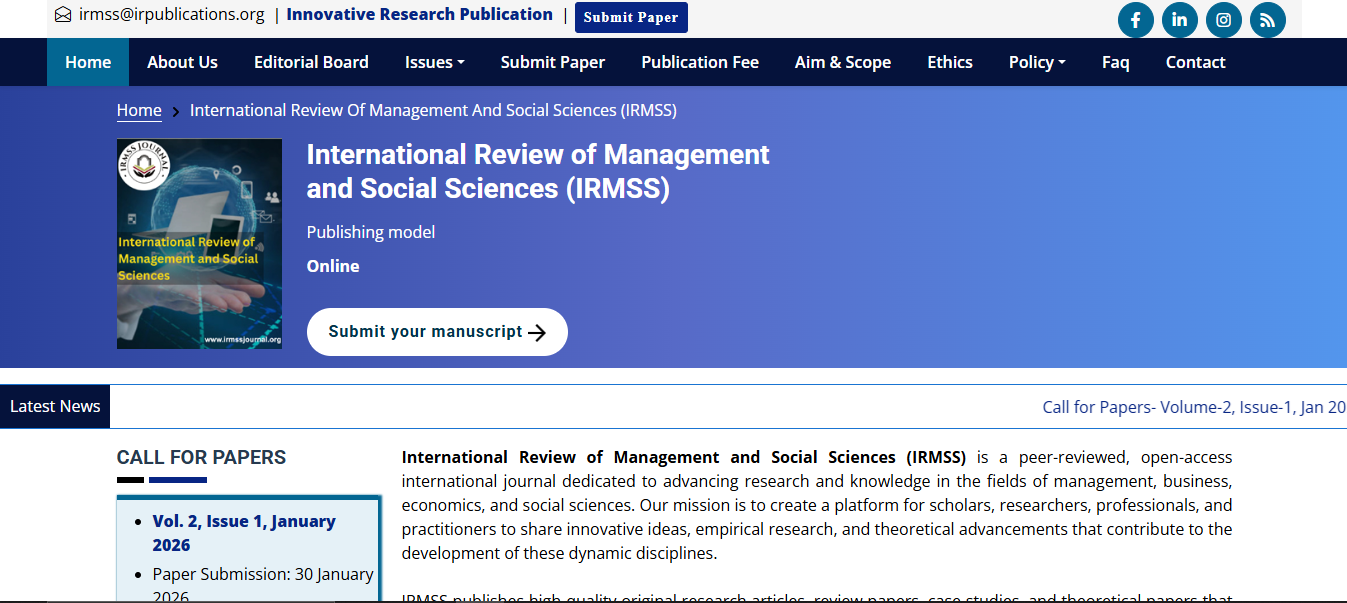Click the Call for Papers scrolling news text

(1194, 407)
